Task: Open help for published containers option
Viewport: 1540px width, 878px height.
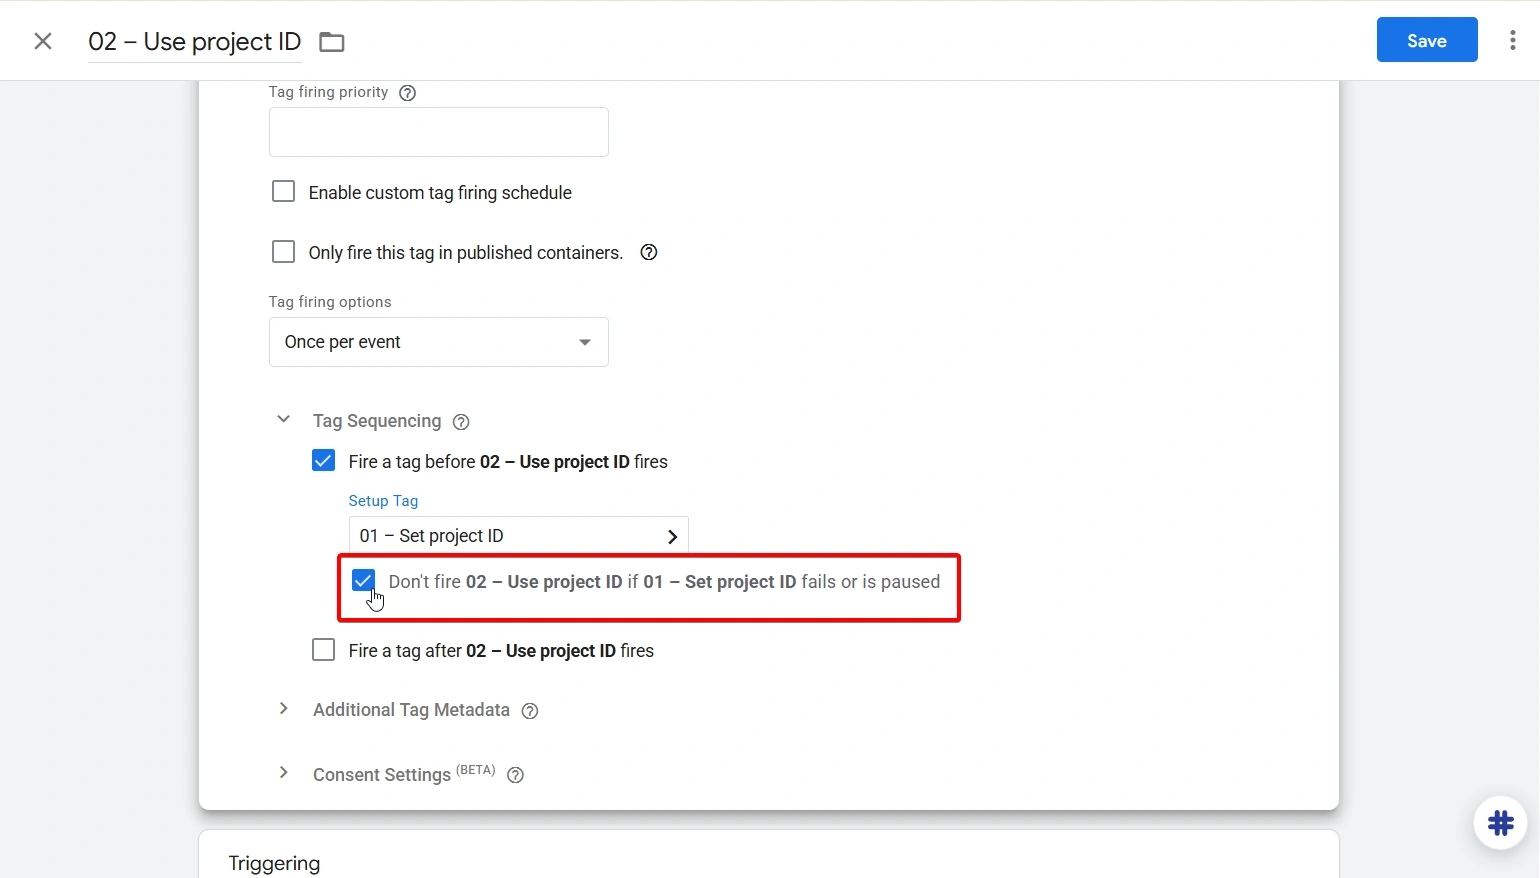Action: [x=649, y=252]
